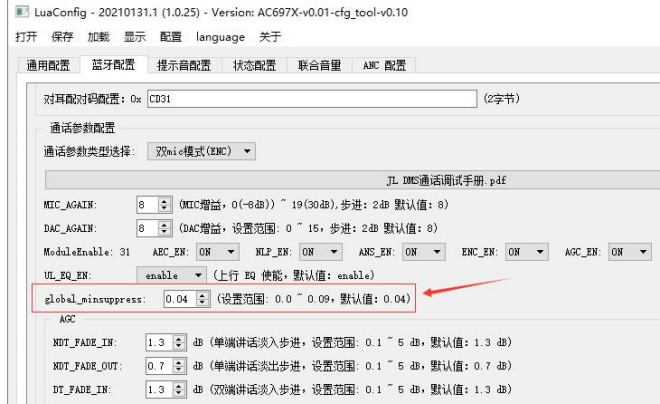This screenshot has height=404, width=660.
Task: Click the NDT_FADE_OUT value field
Action: [159, 366]
